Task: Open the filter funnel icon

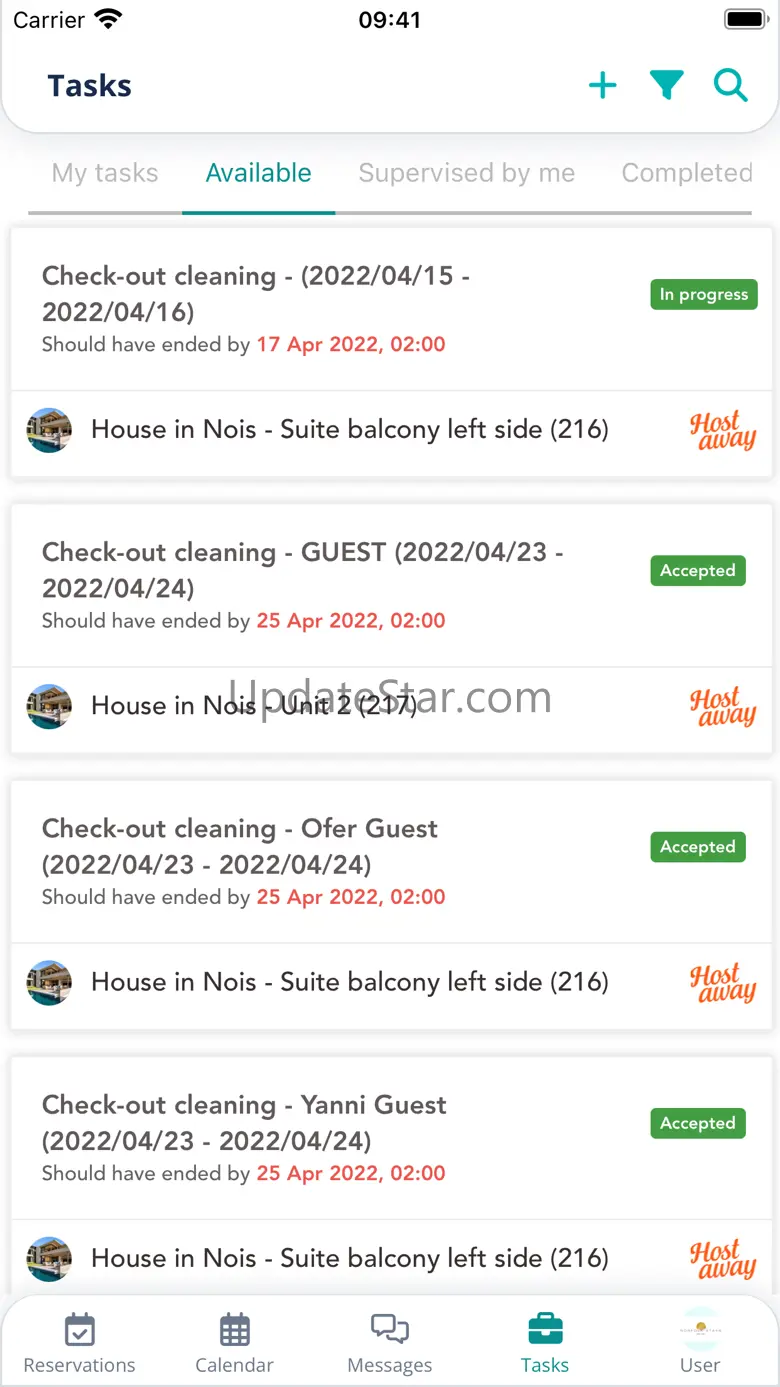Action: [666, 86]
